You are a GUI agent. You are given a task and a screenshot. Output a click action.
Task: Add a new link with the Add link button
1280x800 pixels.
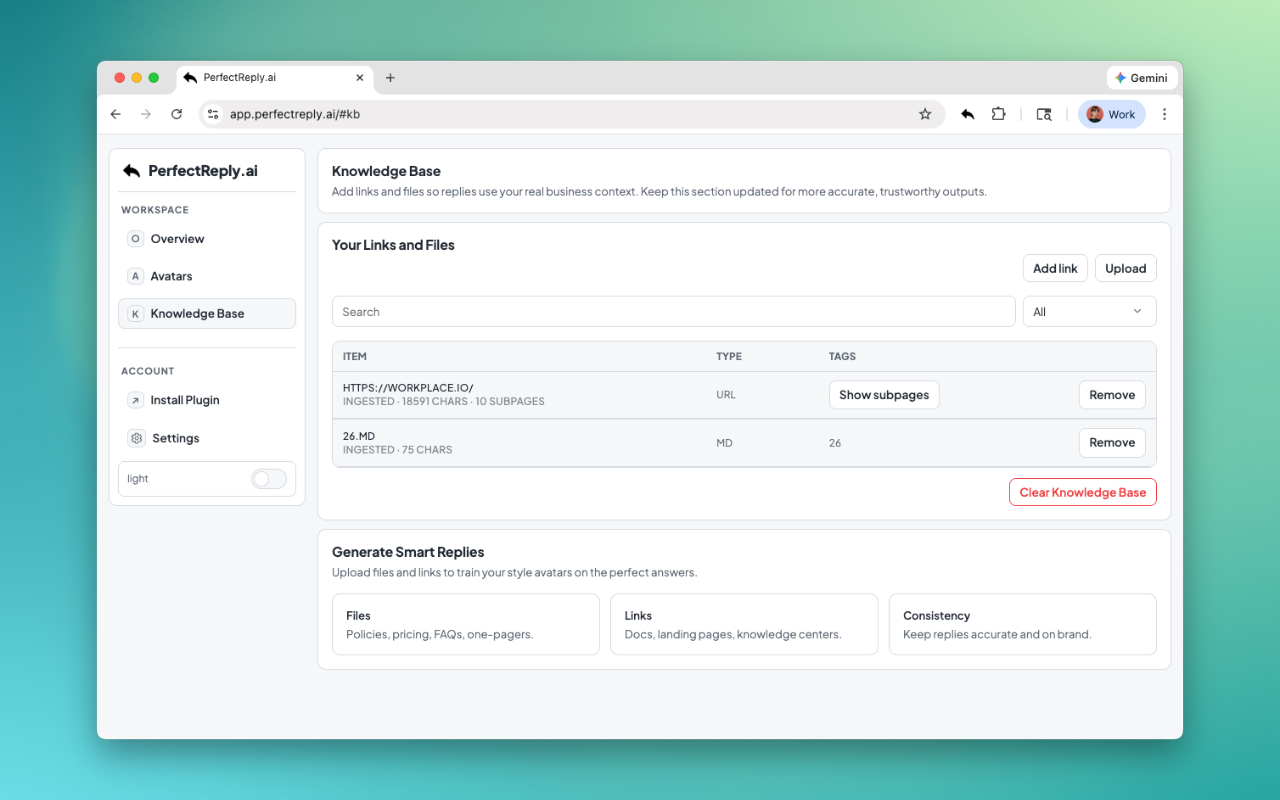(1055, 268)
